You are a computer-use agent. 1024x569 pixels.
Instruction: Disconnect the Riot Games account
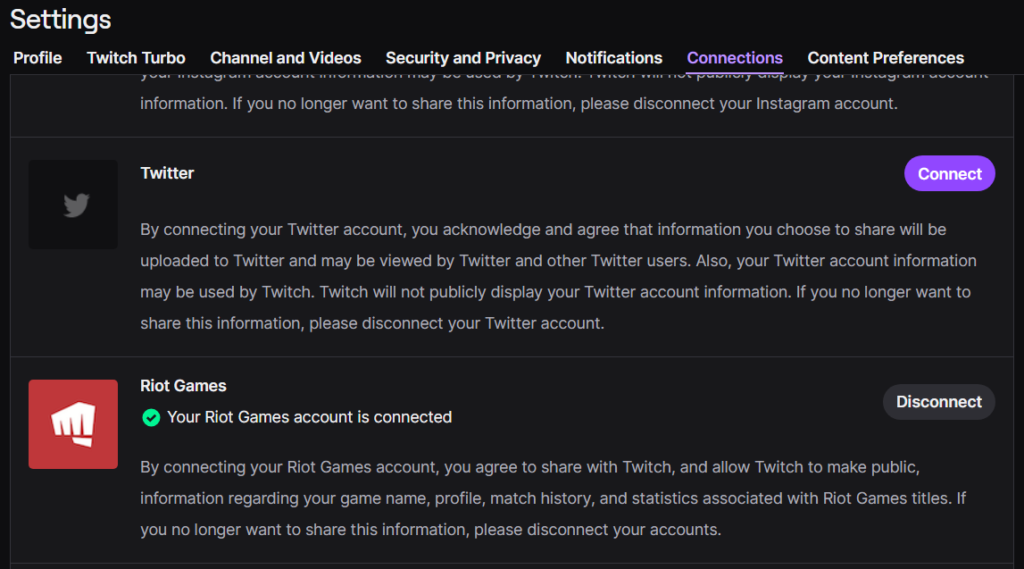coord(938,402)
